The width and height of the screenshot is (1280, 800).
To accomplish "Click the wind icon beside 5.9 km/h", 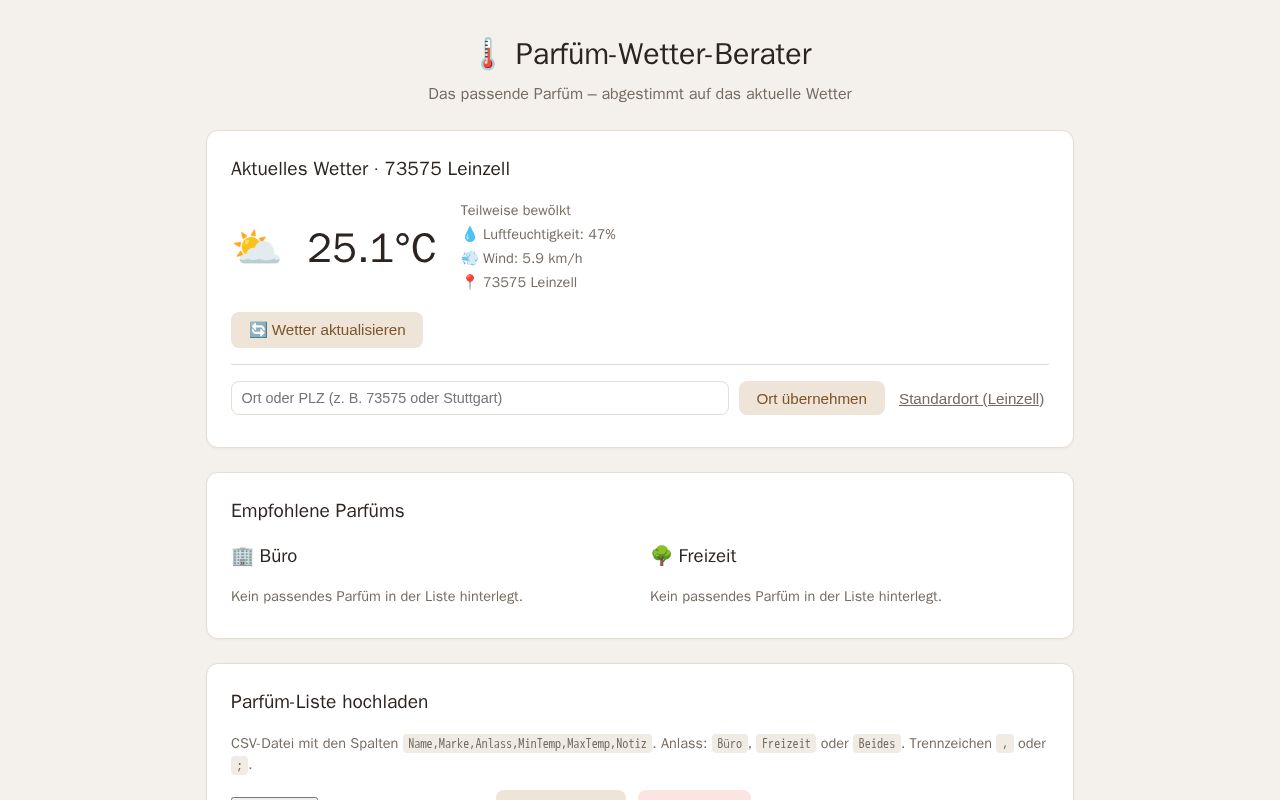I will click(x=469, y=258).
